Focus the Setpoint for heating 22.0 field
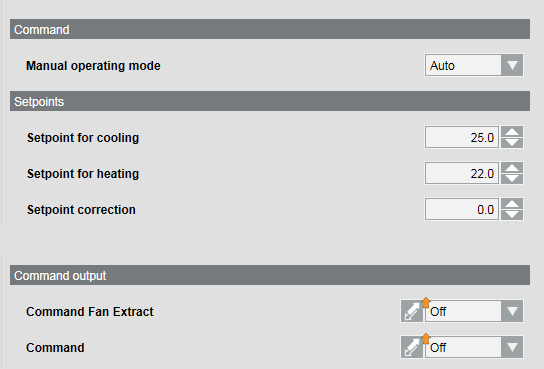 pyautogui.click(x=462, y=173)
